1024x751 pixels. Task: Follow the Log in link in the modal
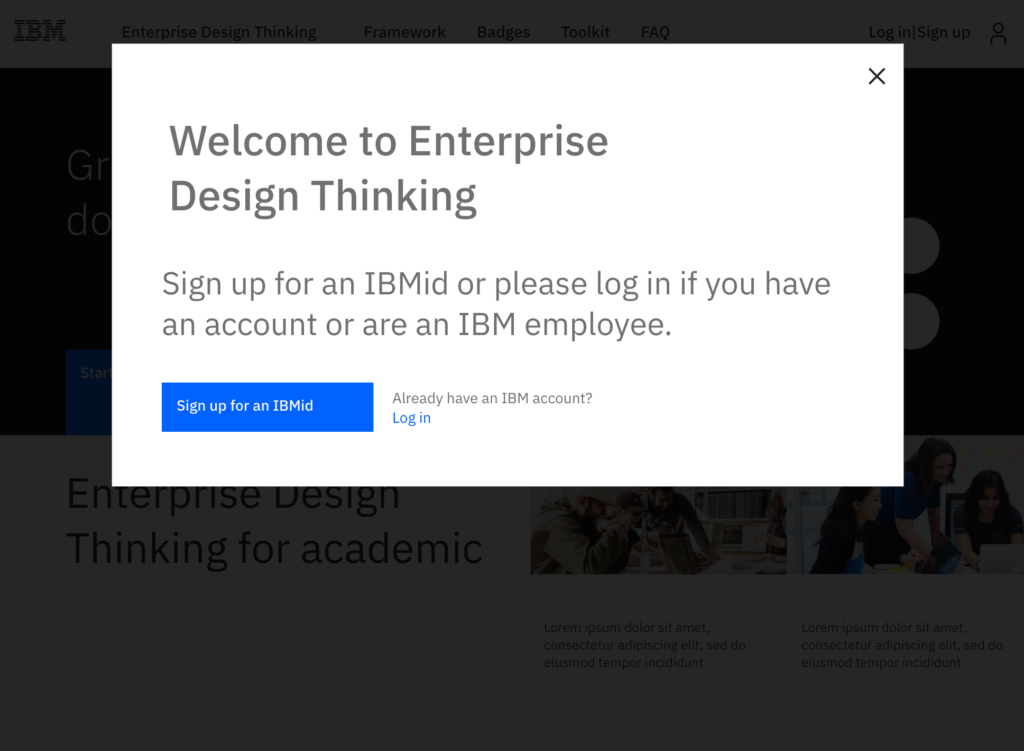point(411,417)
